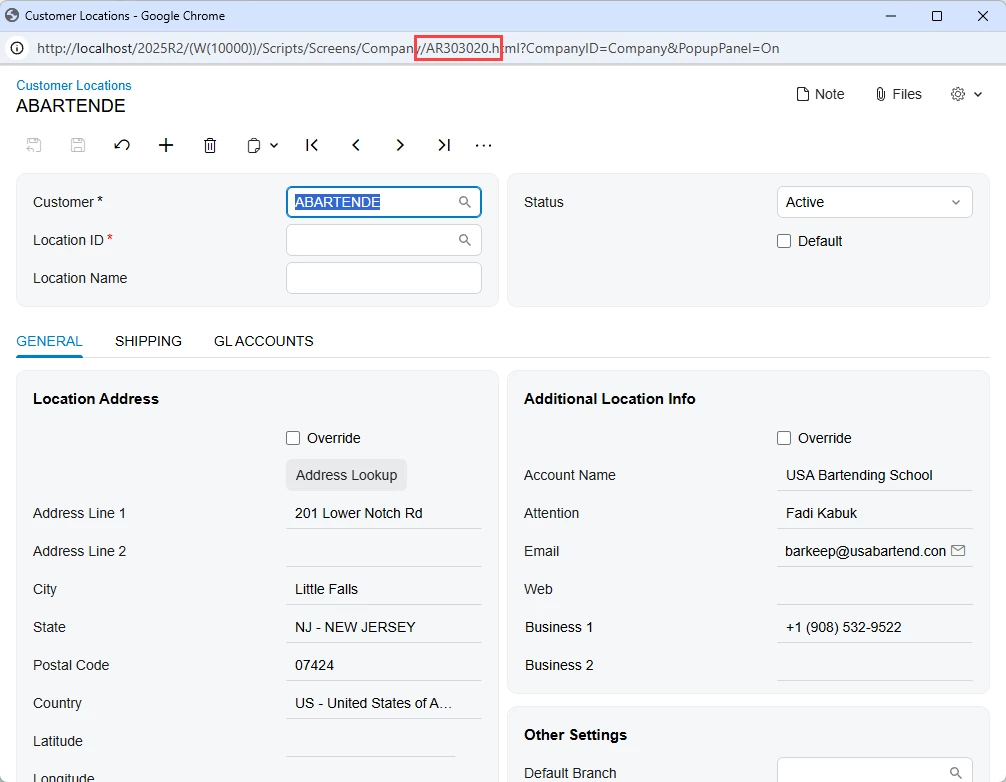Click the Undo/Cancel arrow icon

click(122, 145)
